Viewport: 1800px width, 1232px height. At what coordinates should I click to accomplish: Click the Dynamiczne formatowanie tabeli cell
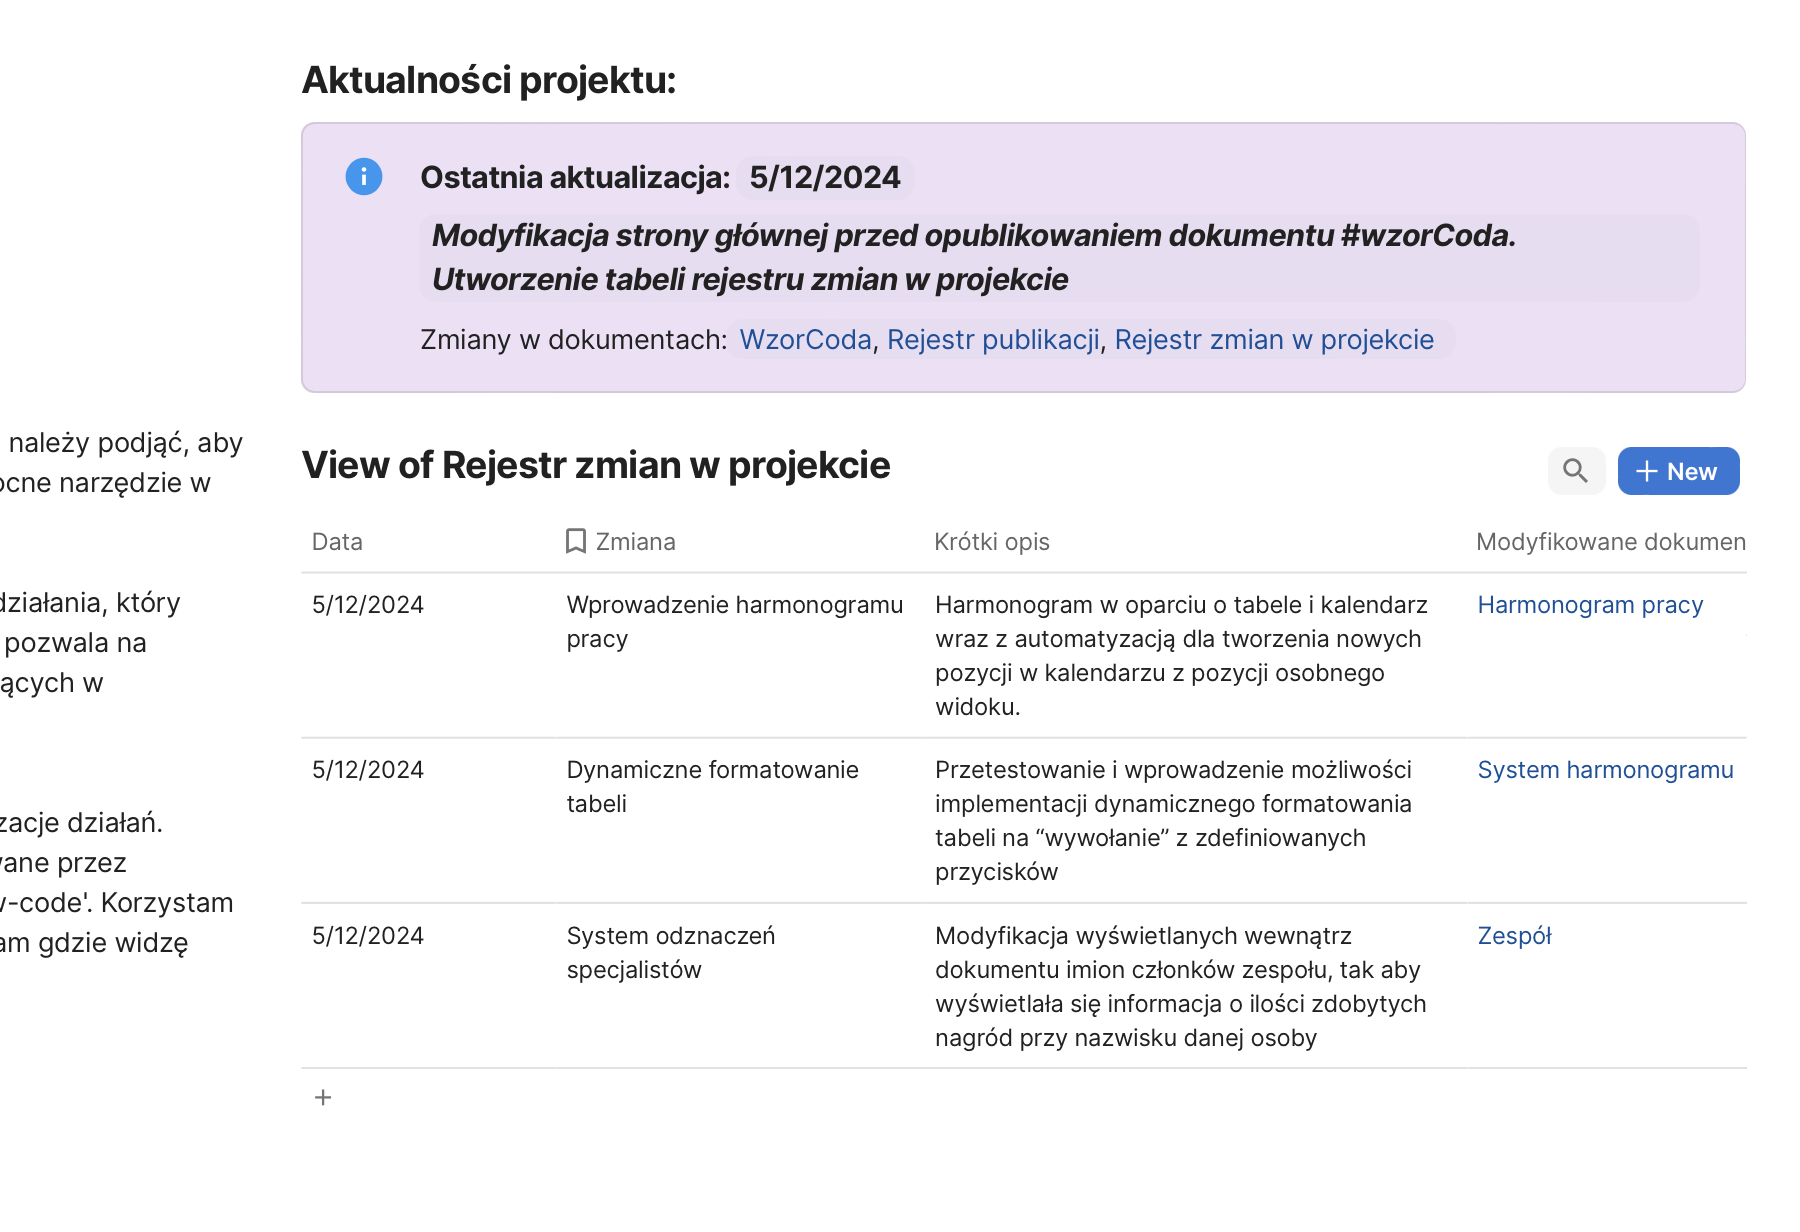(712, 787)
